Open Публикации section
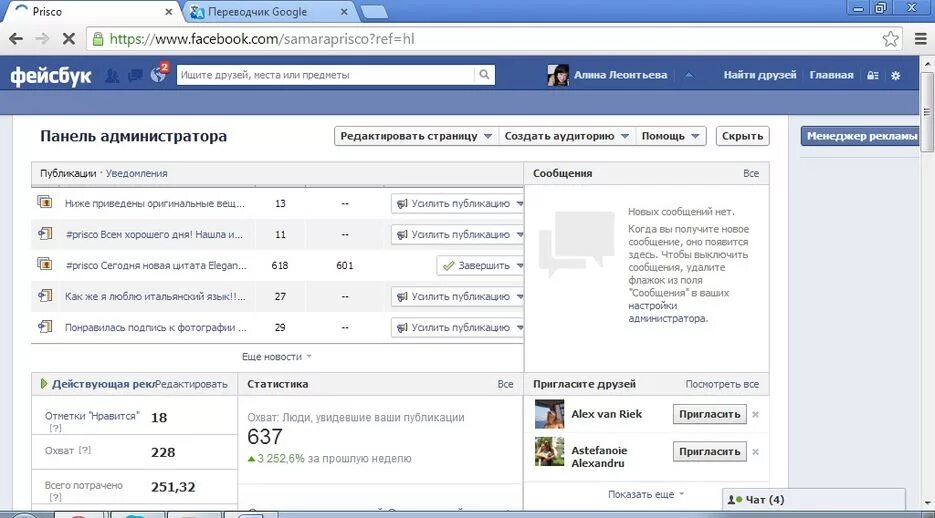The image size is (935, 518). pyautogui.click(x=68, y=173)
